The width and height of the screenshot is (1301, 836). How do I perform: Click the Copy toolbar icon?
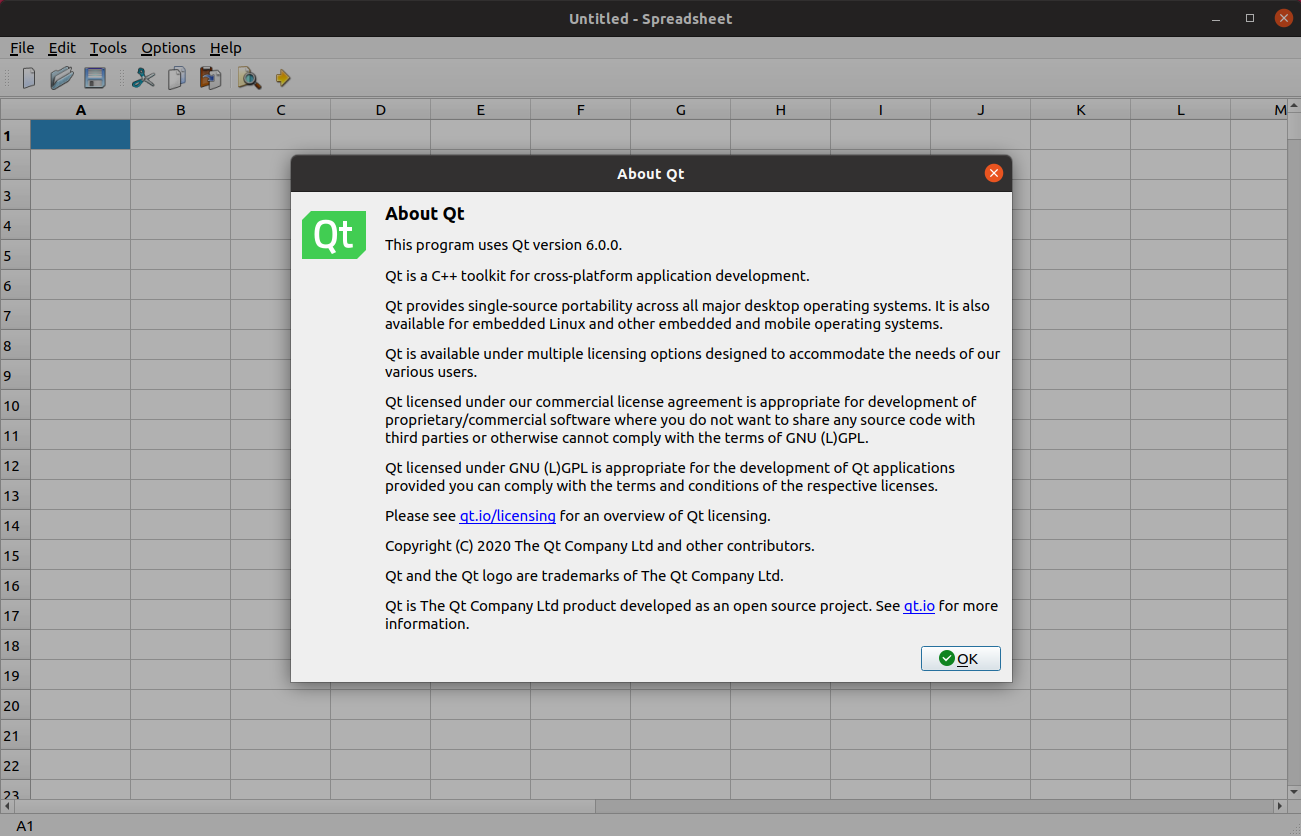point(177,78)
